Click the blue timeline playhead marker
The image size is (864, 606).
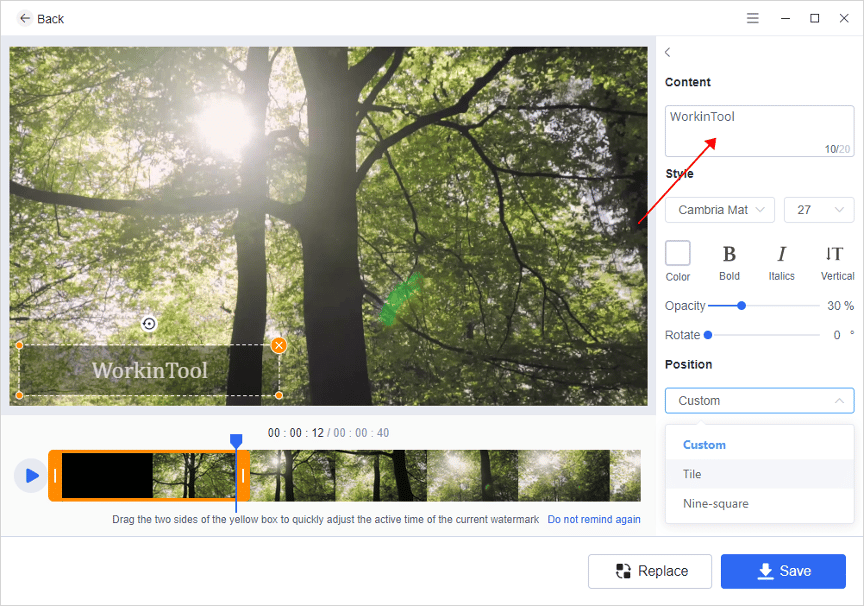coord(236,440)
